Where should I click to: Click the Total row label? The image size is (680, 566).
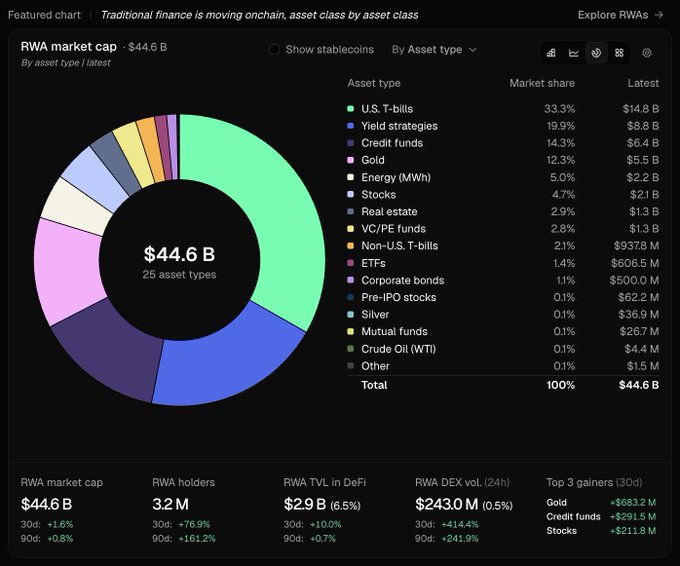click(x=374, y=385)
